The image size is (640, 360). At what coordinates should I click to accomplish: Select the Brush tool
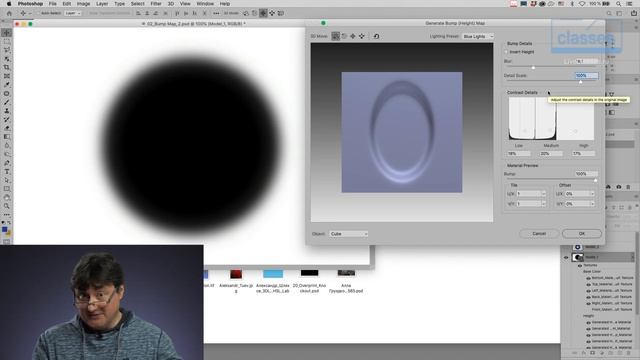[7, 102]
